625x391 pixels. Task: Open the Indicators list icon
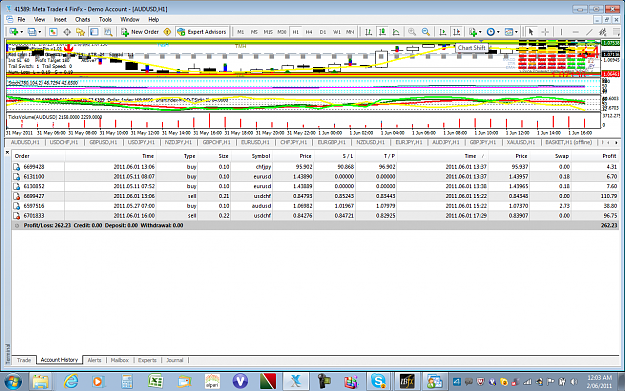[x=473, y=32]
